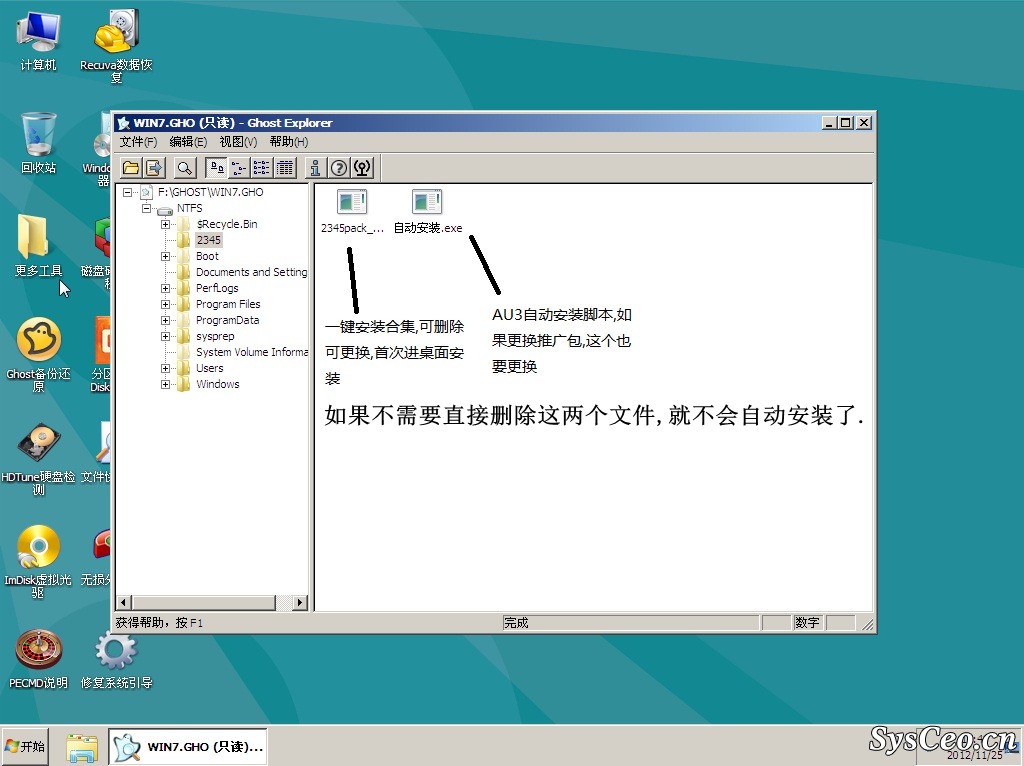Maximize the Ghost Explorer window
Screen dimensions: 1024x766
point(846,123)
